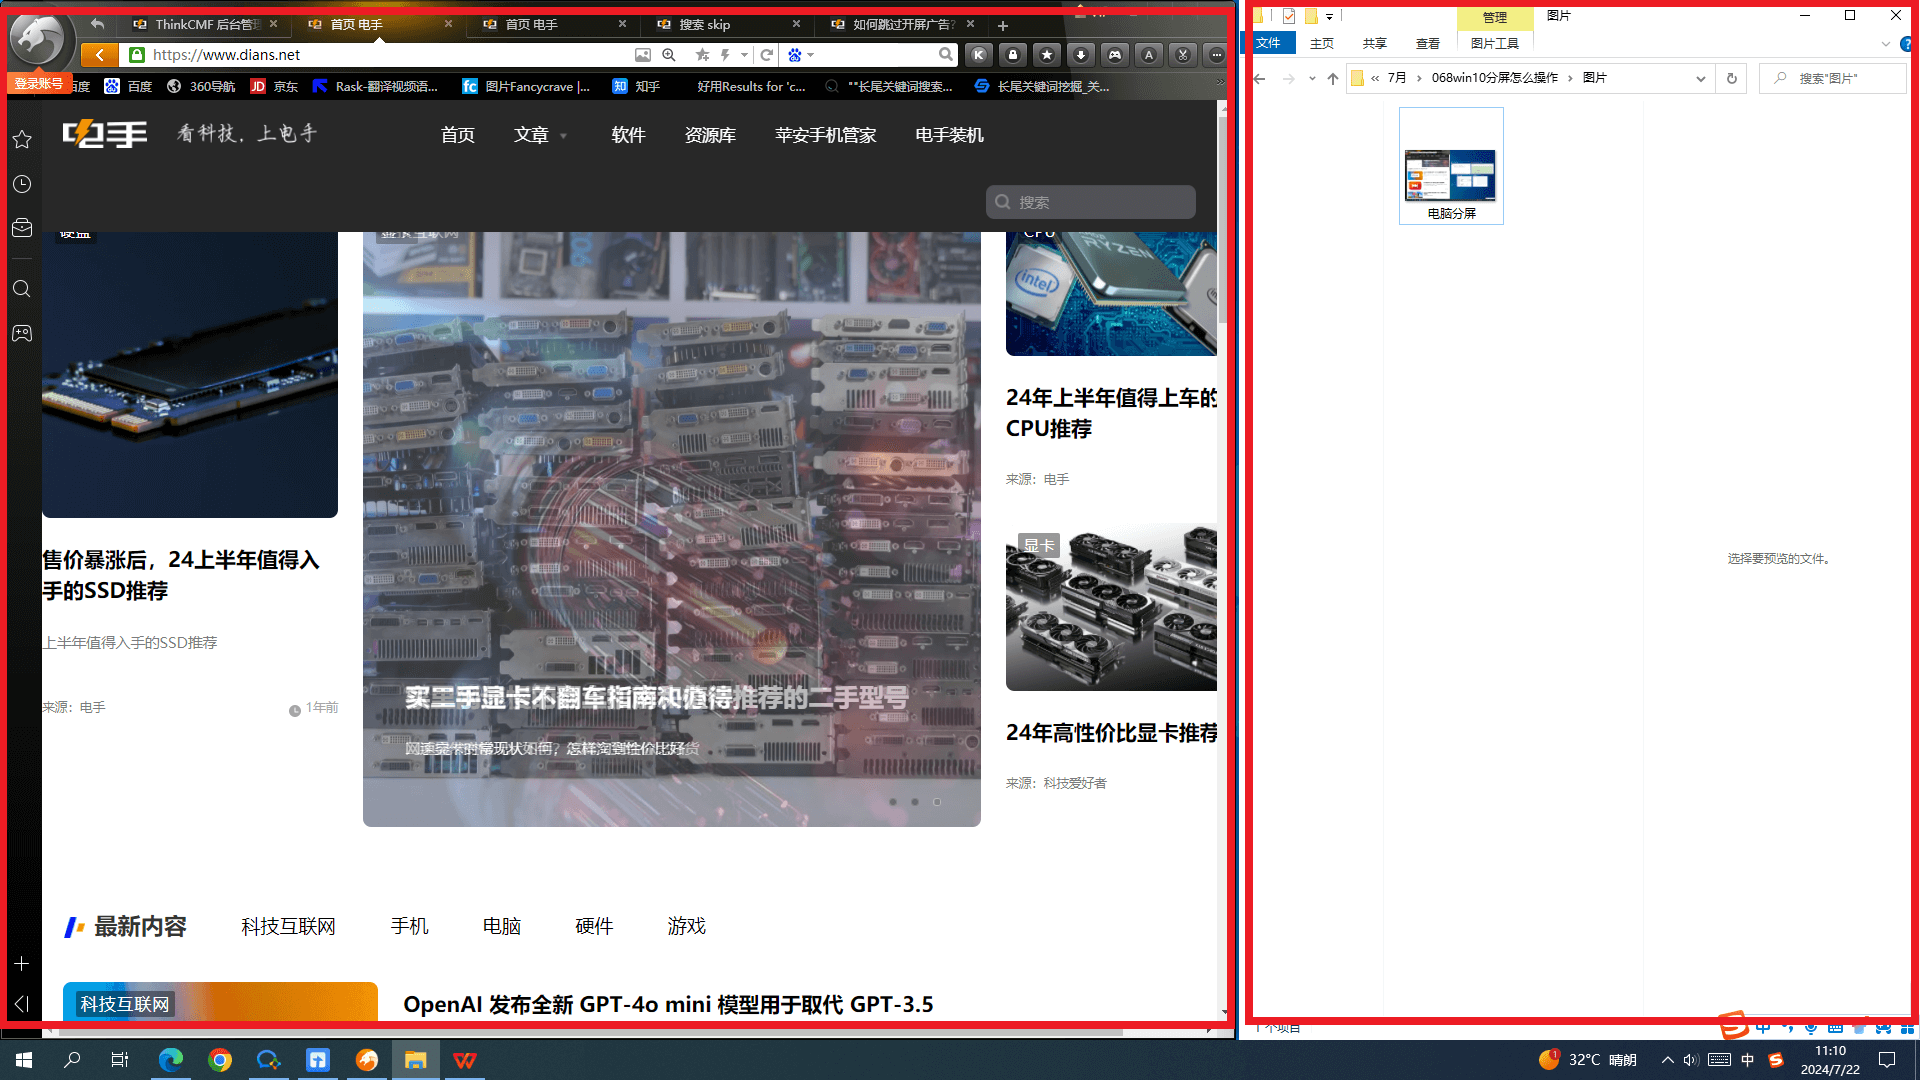Select the second carousel dot
This screenshot has height=1080, width=1920.
pyautogui.click(x=914, y=801)
